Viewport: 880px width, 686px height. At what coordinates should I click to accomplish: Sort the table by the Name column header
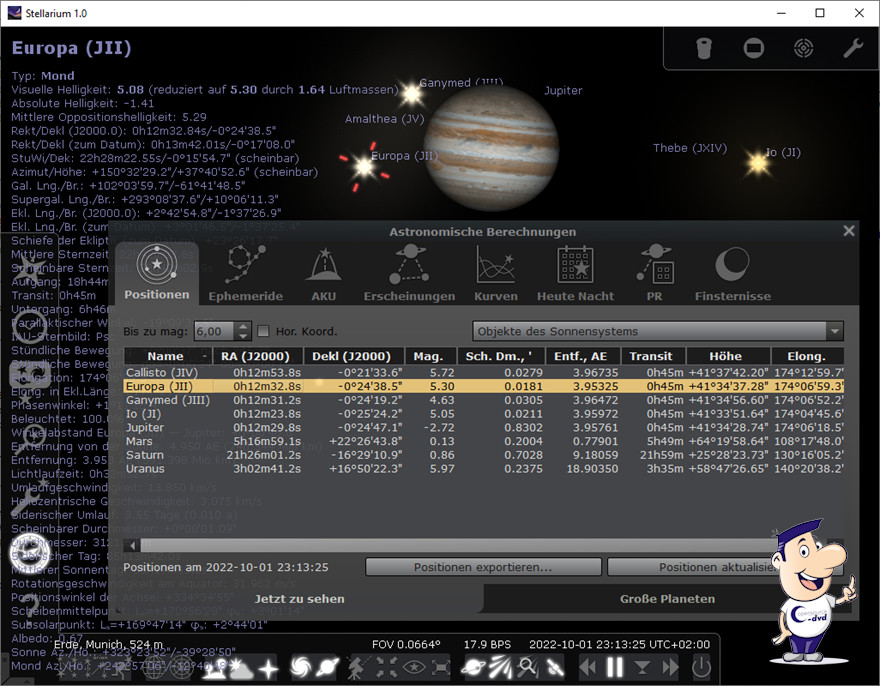pos(166,356)
